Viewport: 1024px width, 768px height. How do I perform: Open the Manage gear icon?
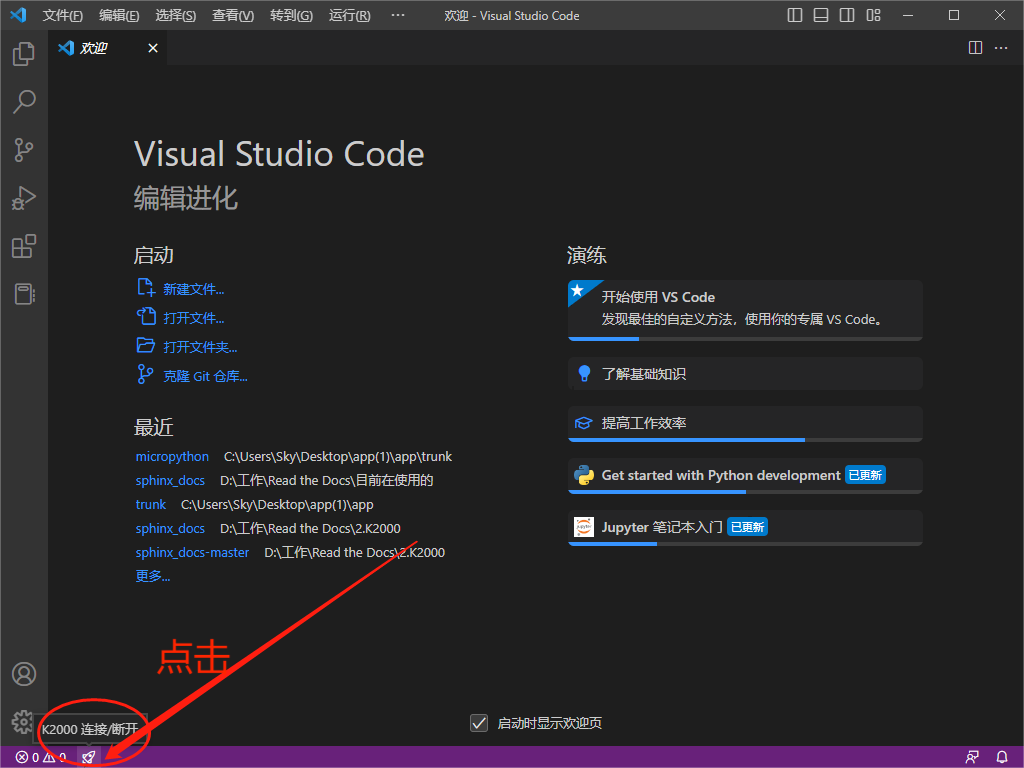[x=22, y=722]
